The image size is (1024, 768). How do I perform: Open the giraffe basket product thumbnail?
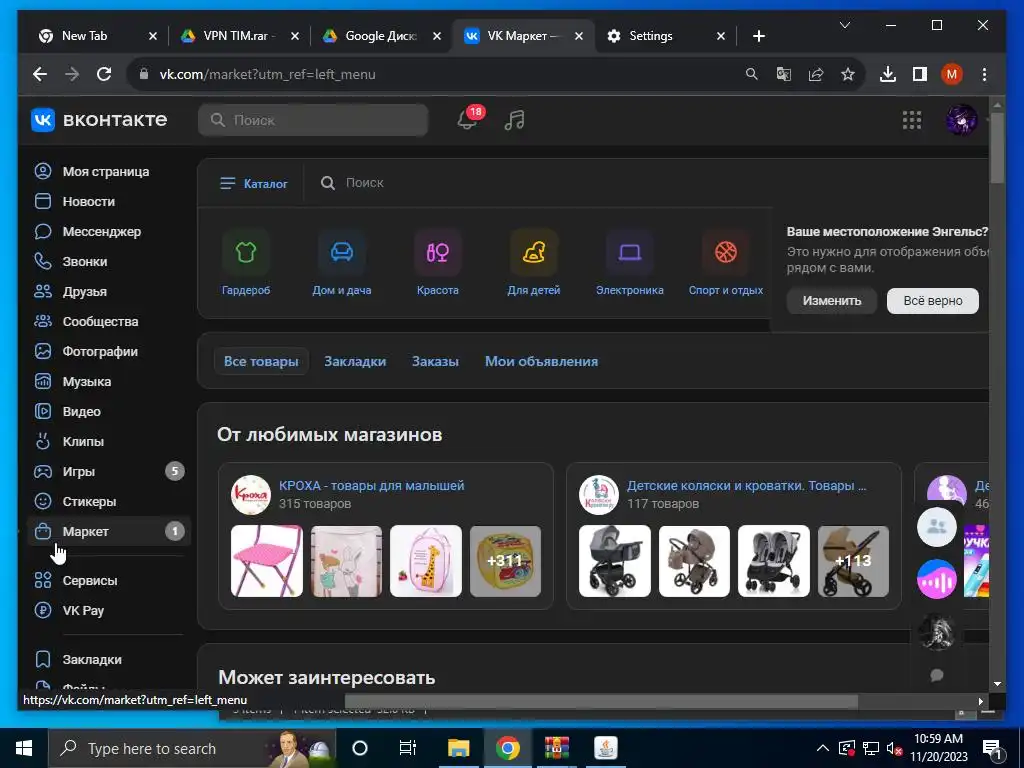click(x=426, y=561)
